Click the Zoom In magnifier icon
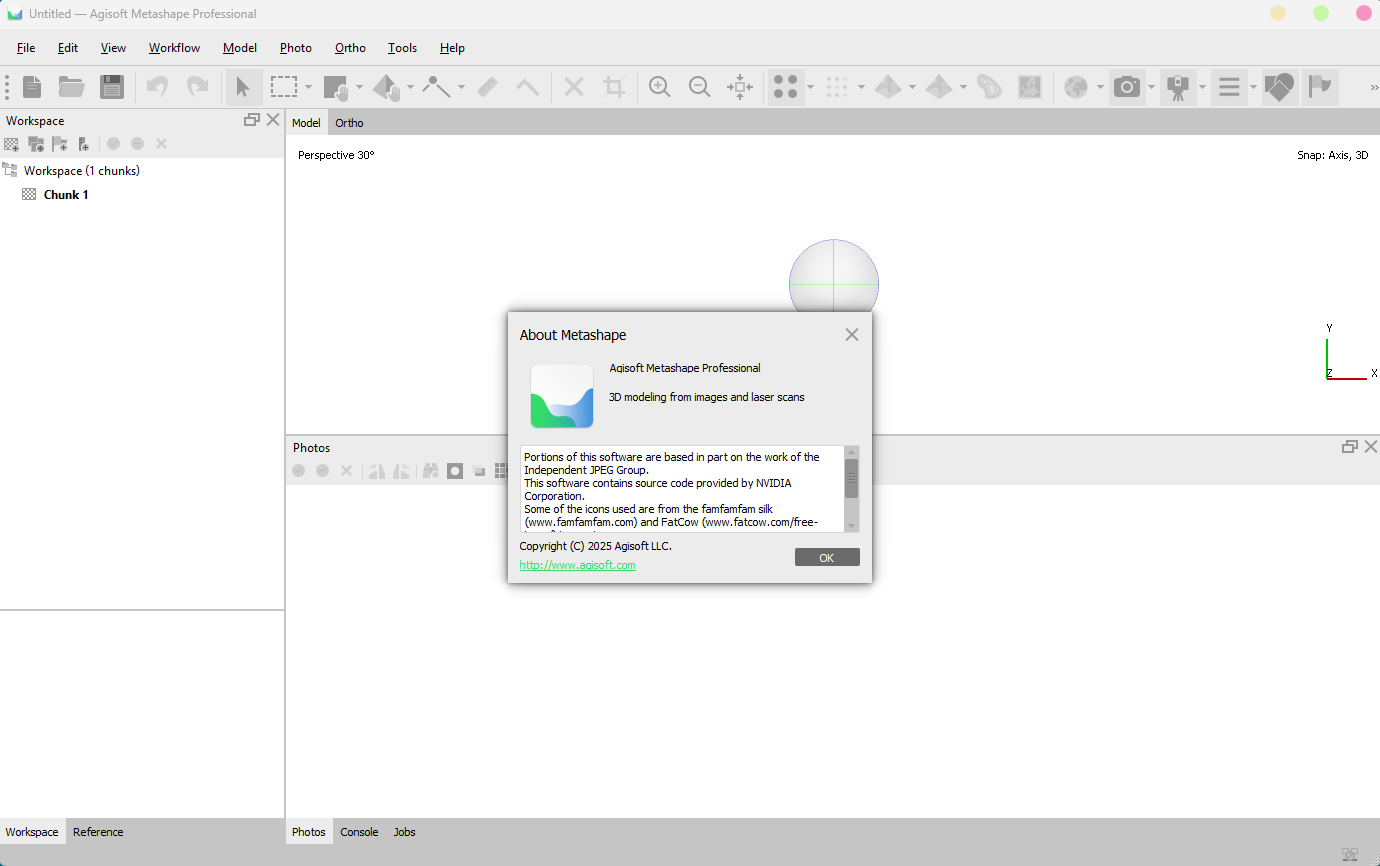The image size is (1380, 866). pyautogui.click(x=659, y=87)
